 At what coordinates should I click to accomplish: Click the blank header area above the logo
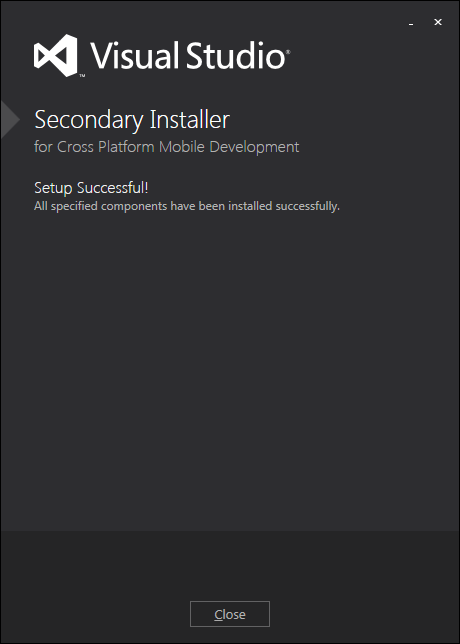(x=205, y=16)
